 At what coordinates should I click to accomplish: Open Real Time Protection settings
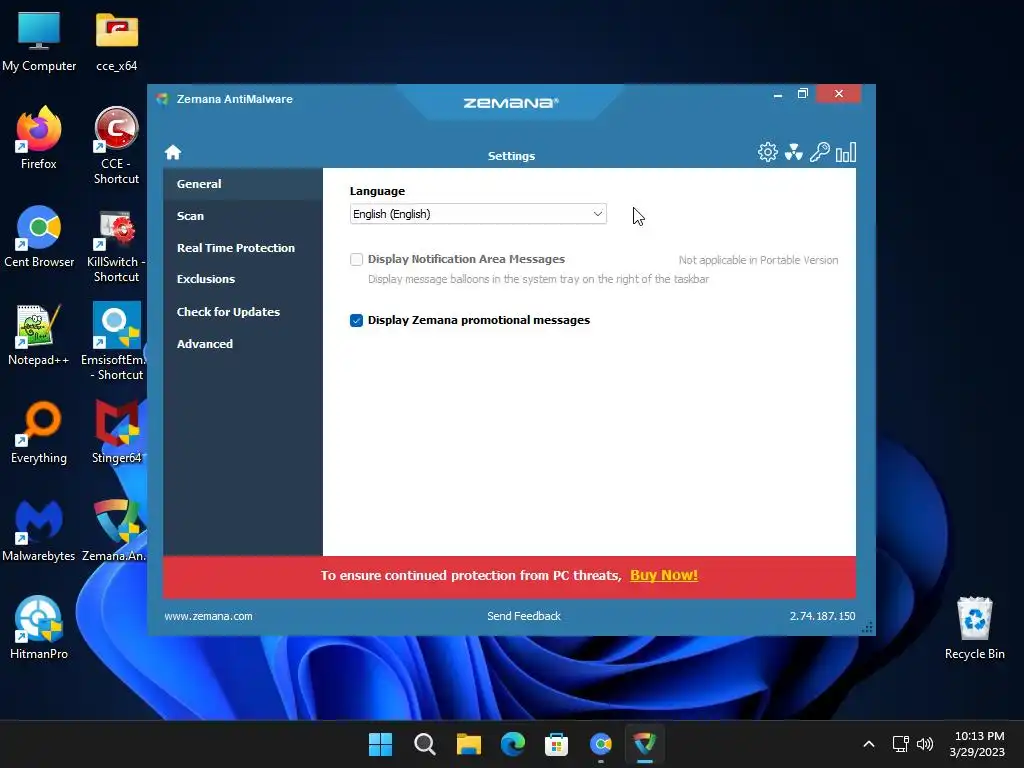point(243,248)
